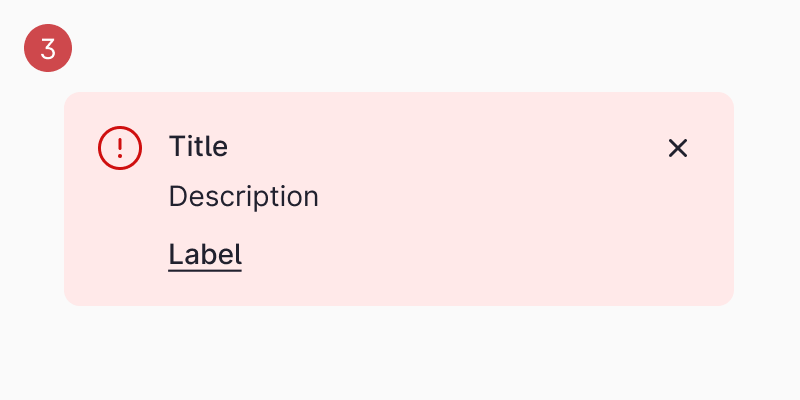Activate the Label text button
Screen dimensions: 800x400
(205, 255)
